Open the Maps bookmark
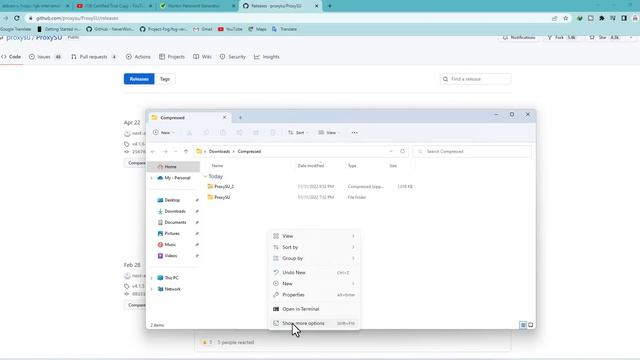The width and height of the screenshot is (640, 360). point(258,29)
